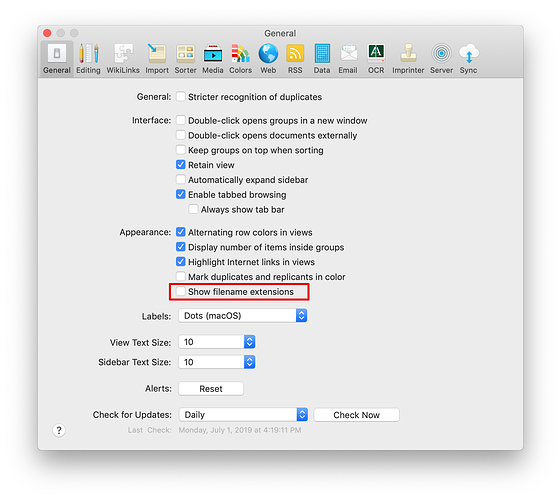Open the Media preferences pane
The height and width of the screenshot is (500, 560).
(x=213, y=59)
